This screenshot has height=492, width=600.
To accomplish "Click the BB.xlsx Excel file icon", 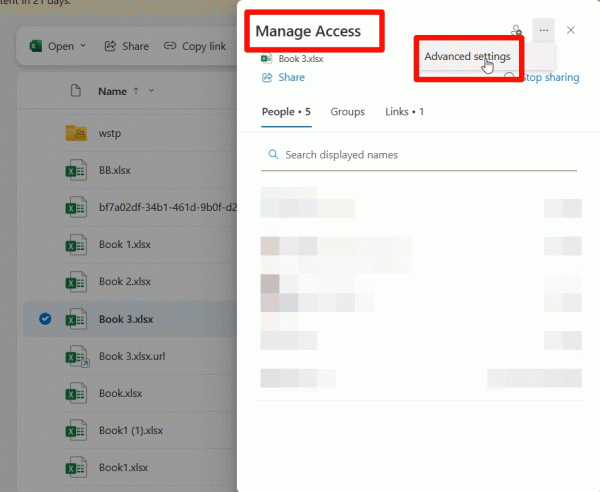I will point(75,170).
